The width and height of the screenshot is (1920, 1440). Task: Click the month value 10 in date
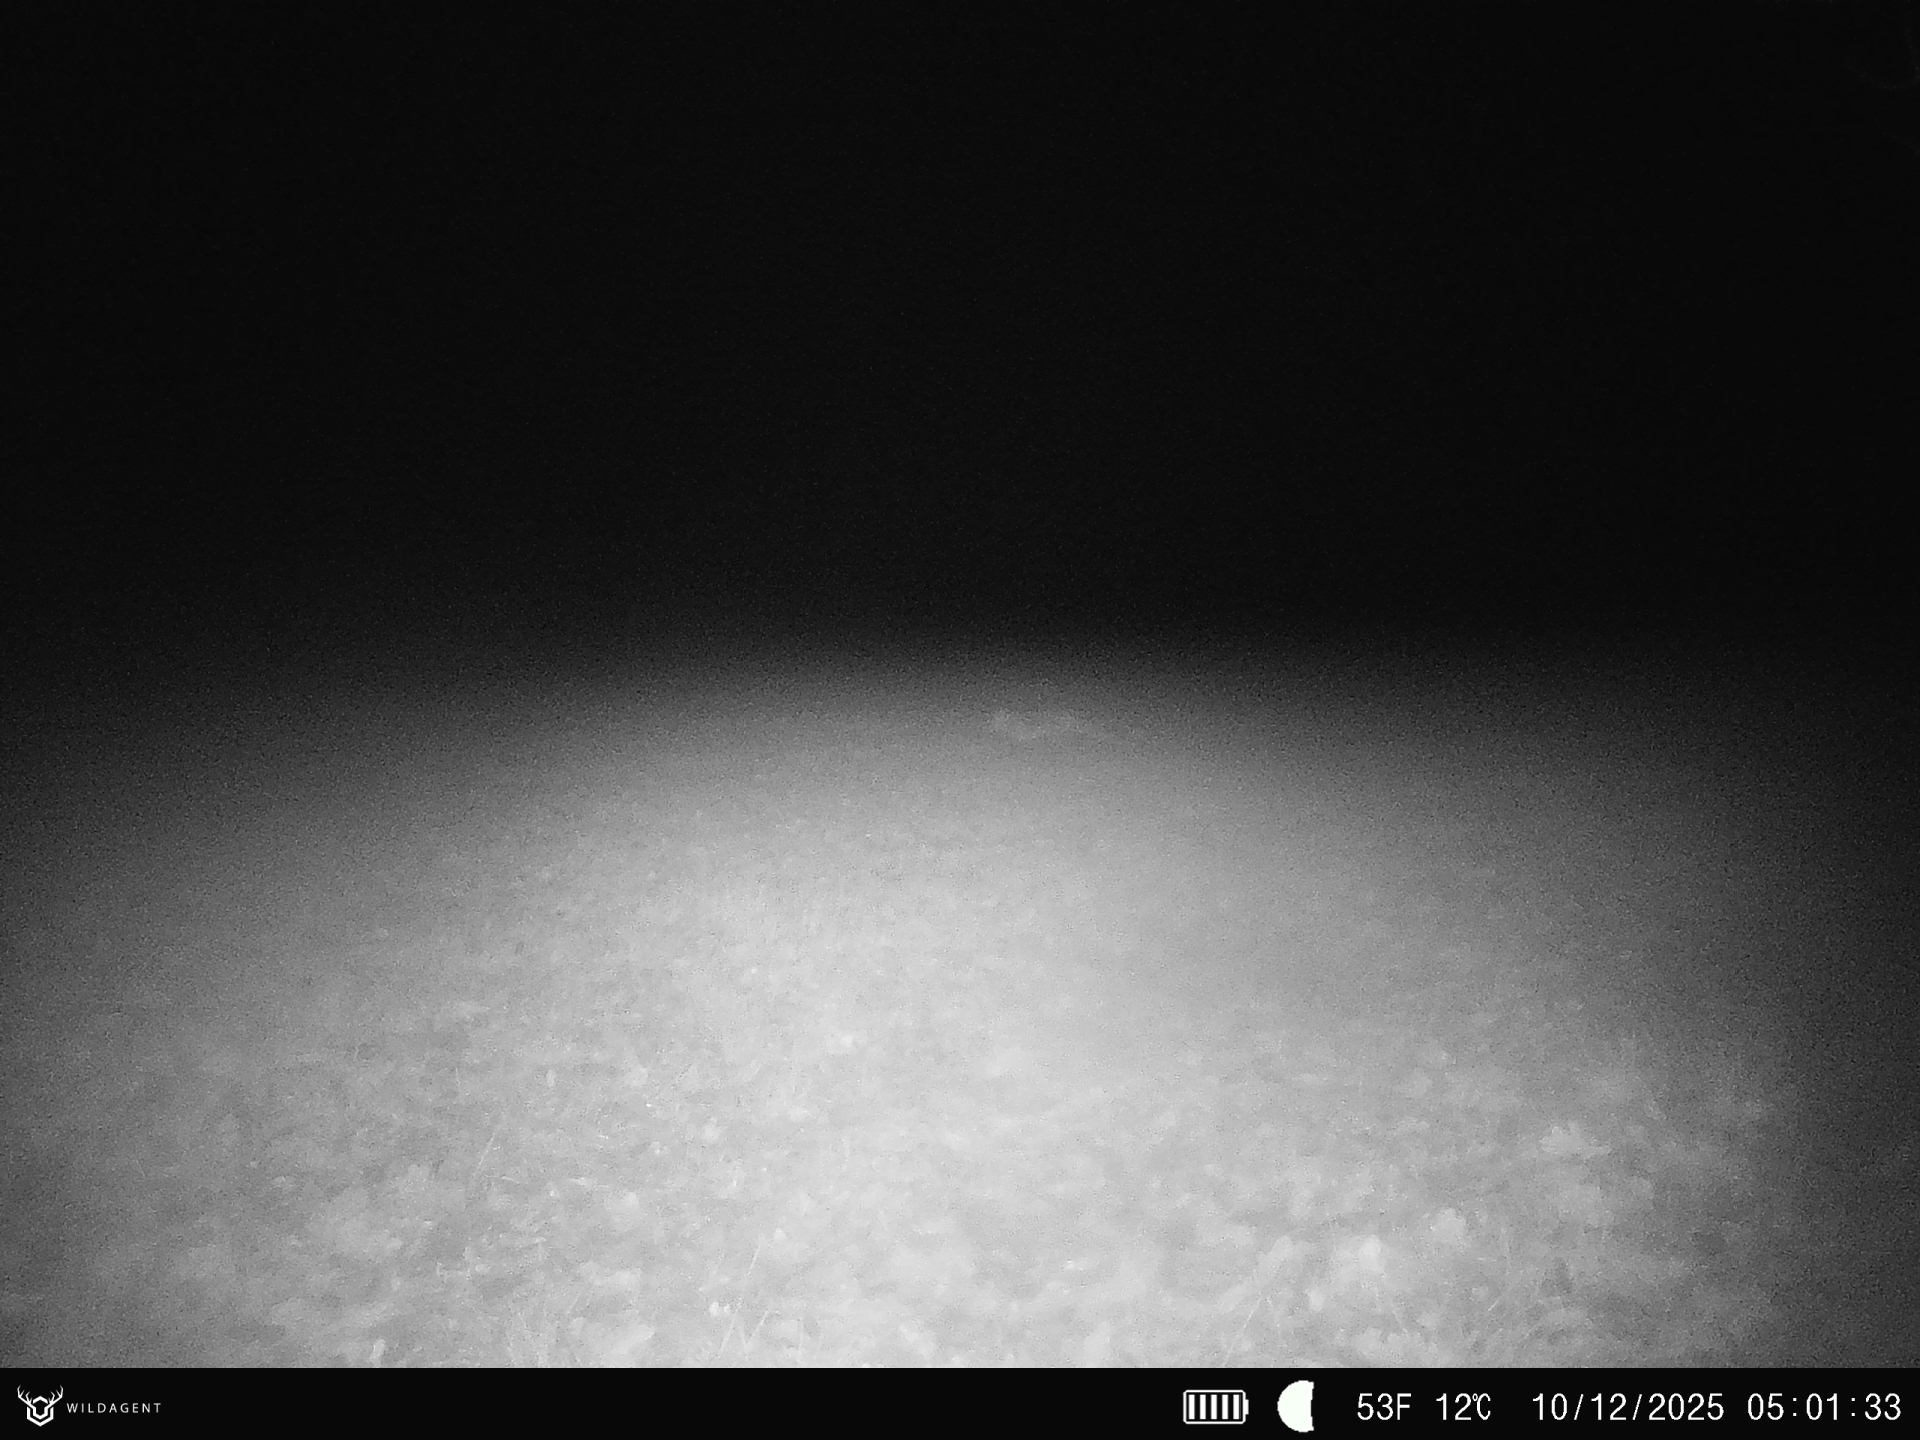click(1551, 1407)
